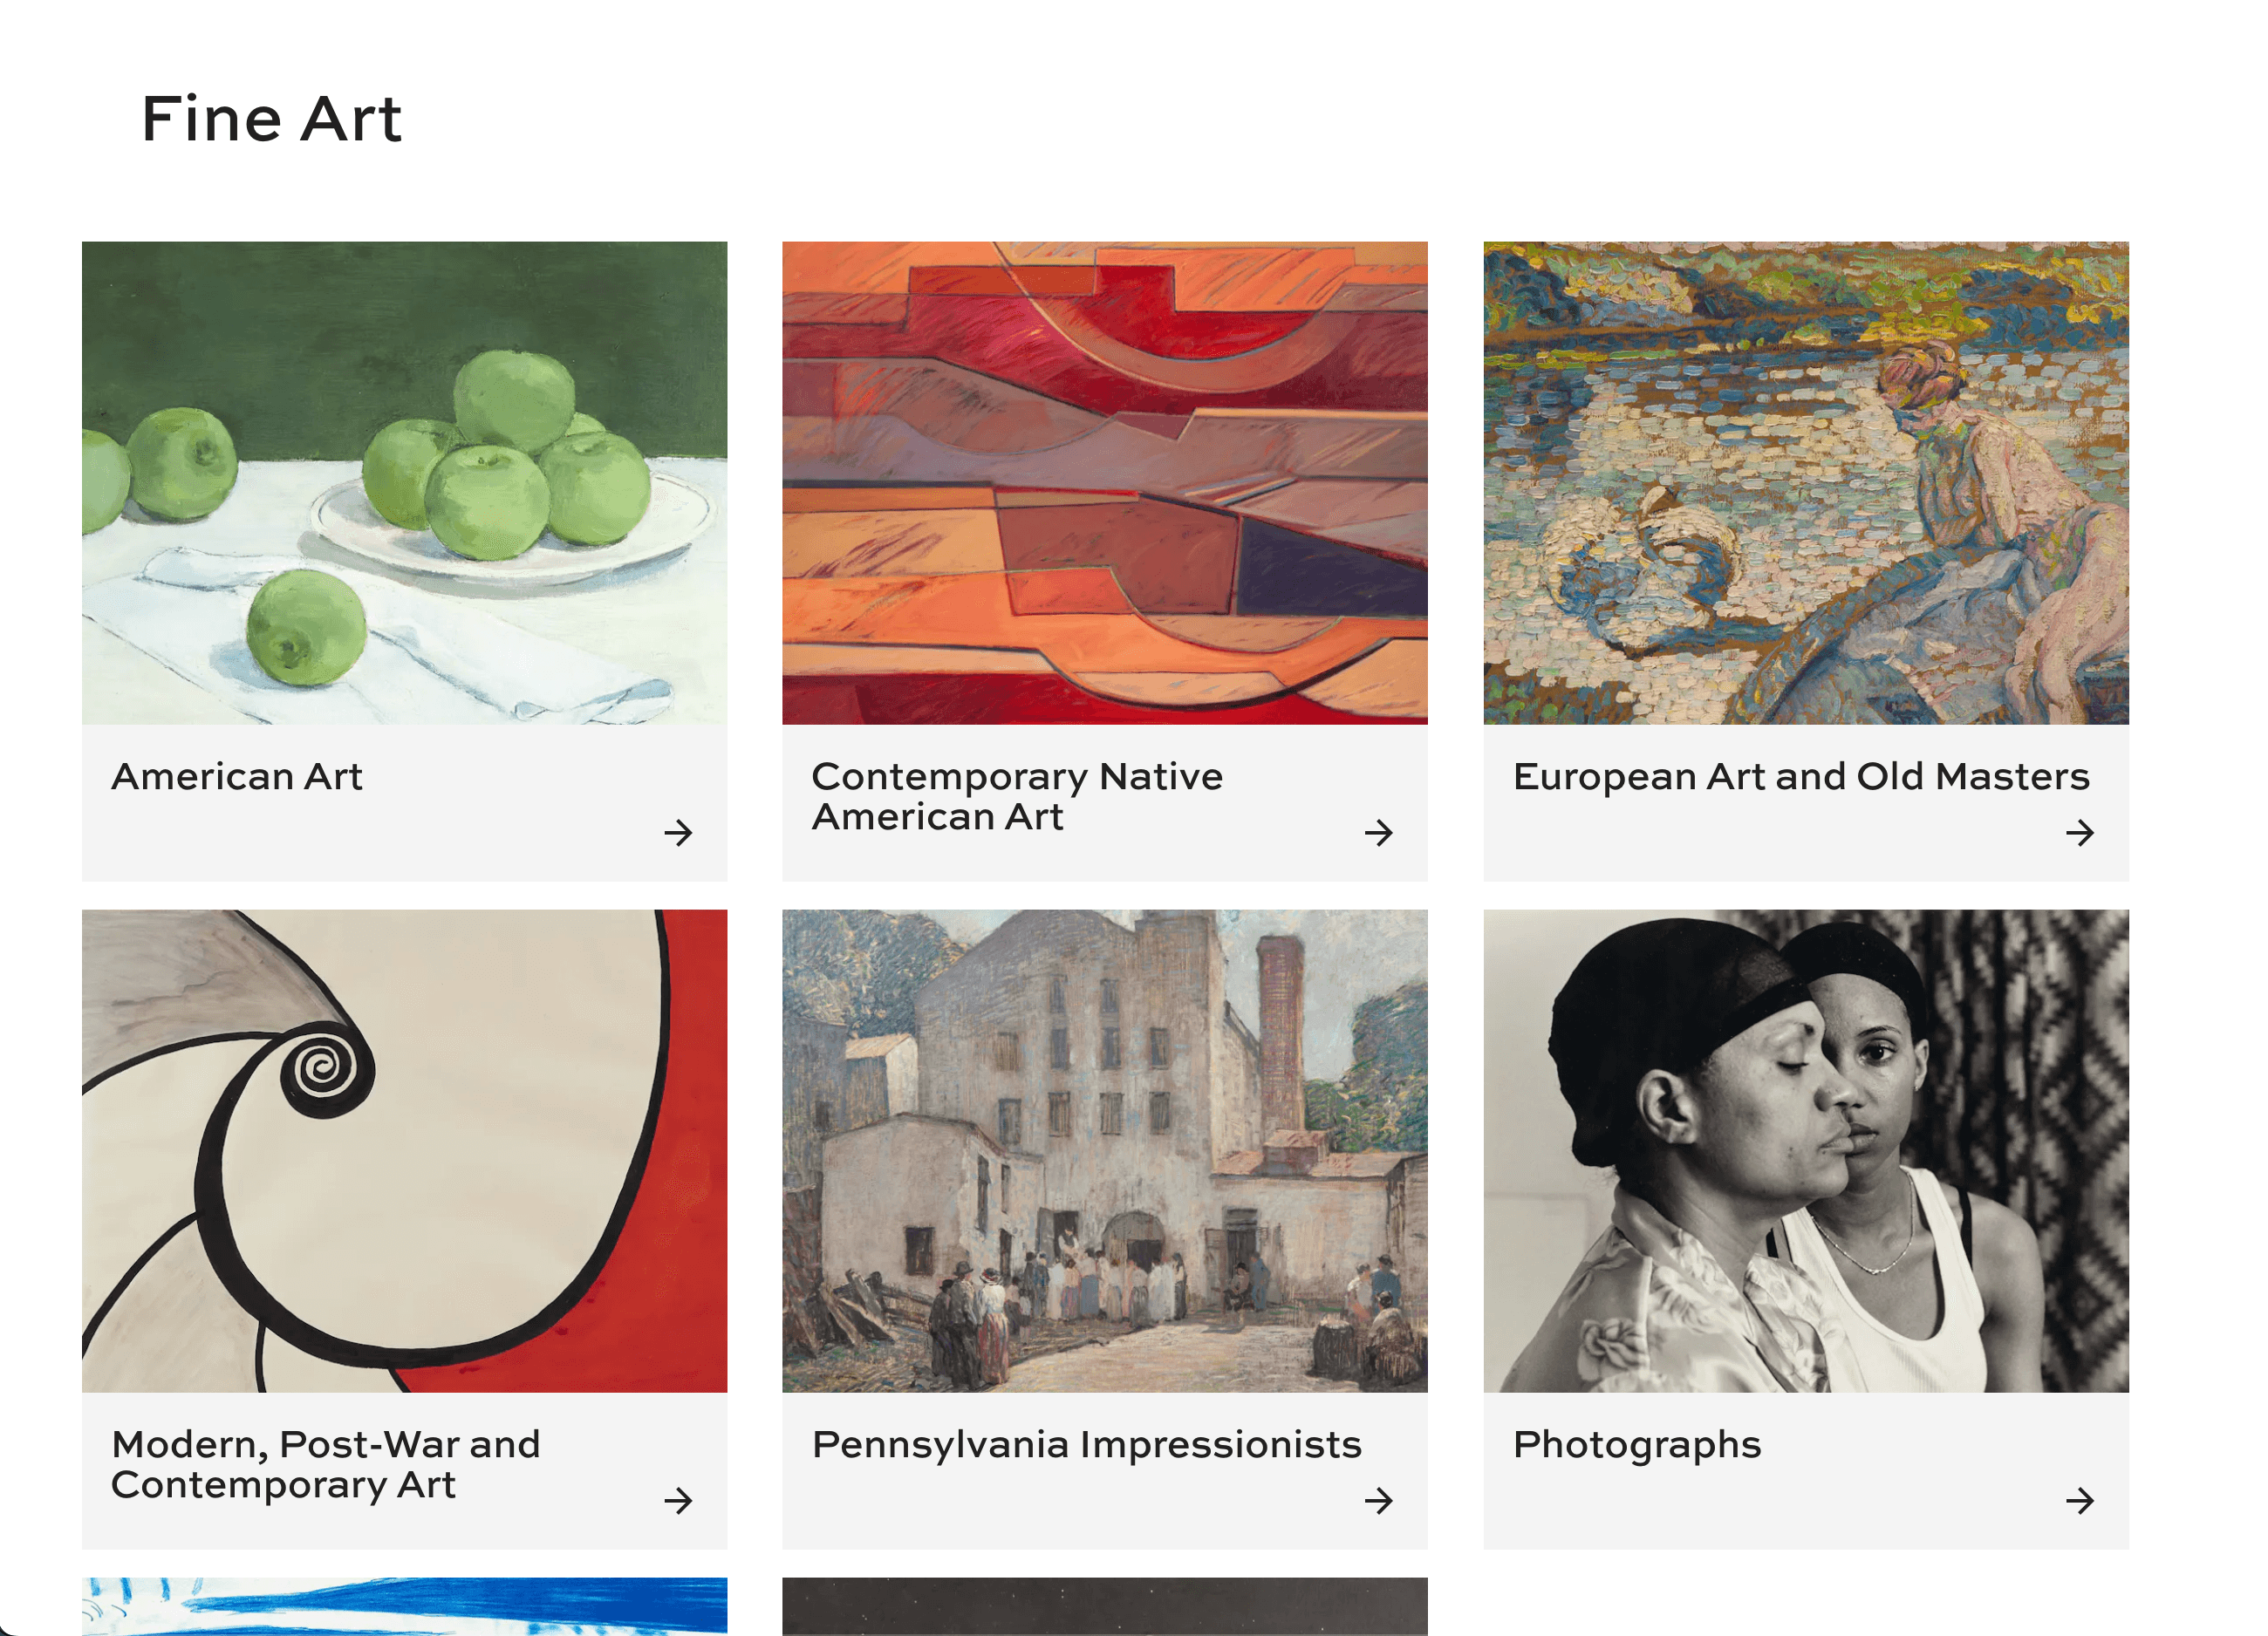Open European Art and Old Masters link
The image size is (2268, 1636).
tap(1801, 777)
